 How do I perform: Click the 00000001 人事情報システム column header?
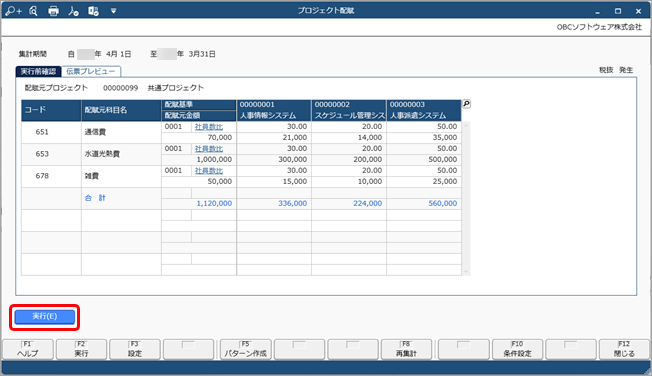click(274, 110)
